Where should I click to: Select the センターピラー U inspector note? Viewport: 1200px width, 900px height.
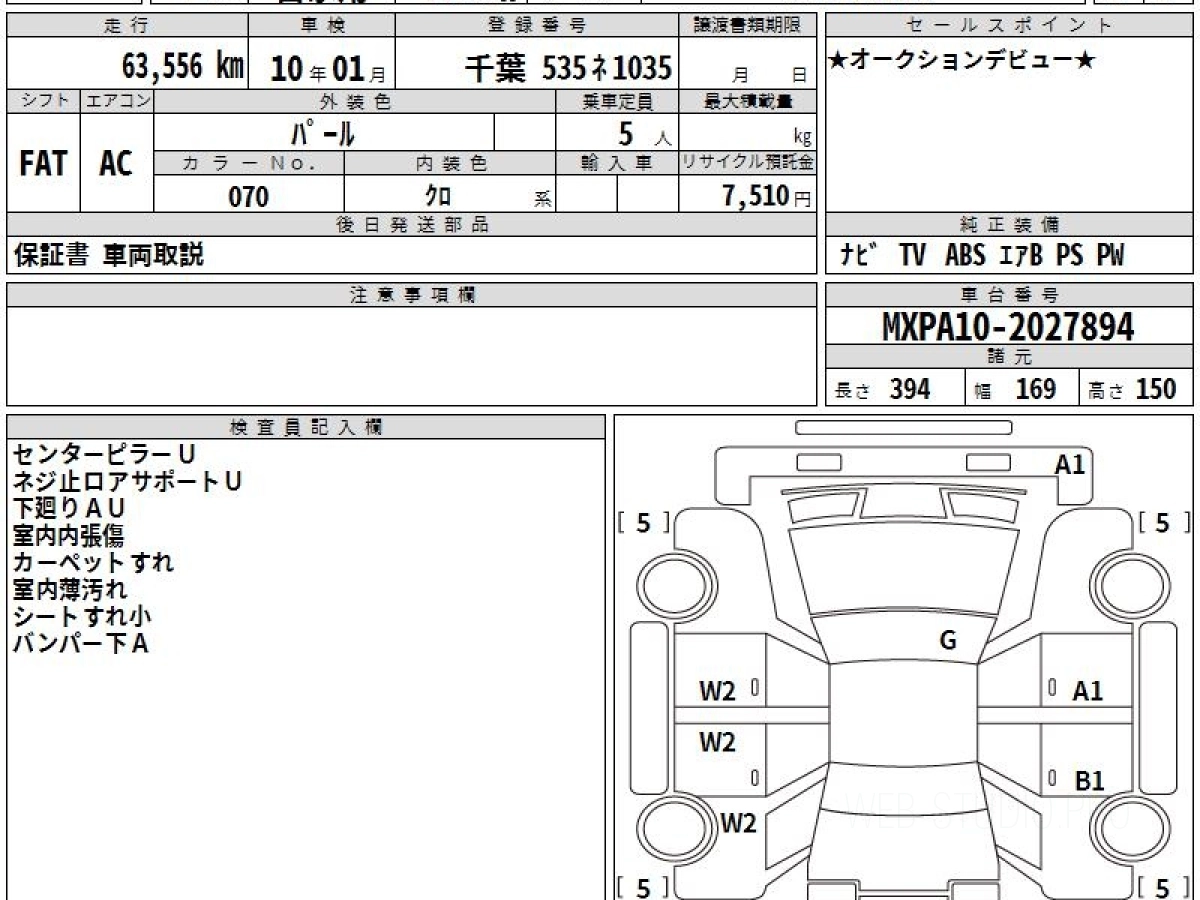point(104,455)
